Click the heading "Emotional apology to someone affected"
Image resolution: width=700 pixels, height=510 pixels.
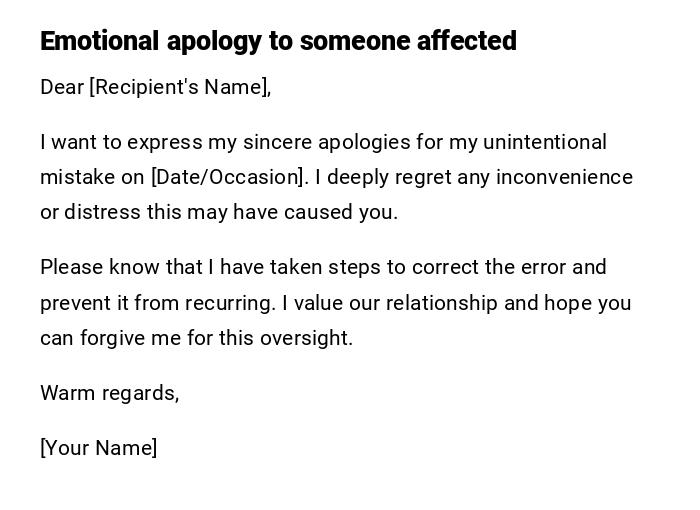(x=278, y=41)
